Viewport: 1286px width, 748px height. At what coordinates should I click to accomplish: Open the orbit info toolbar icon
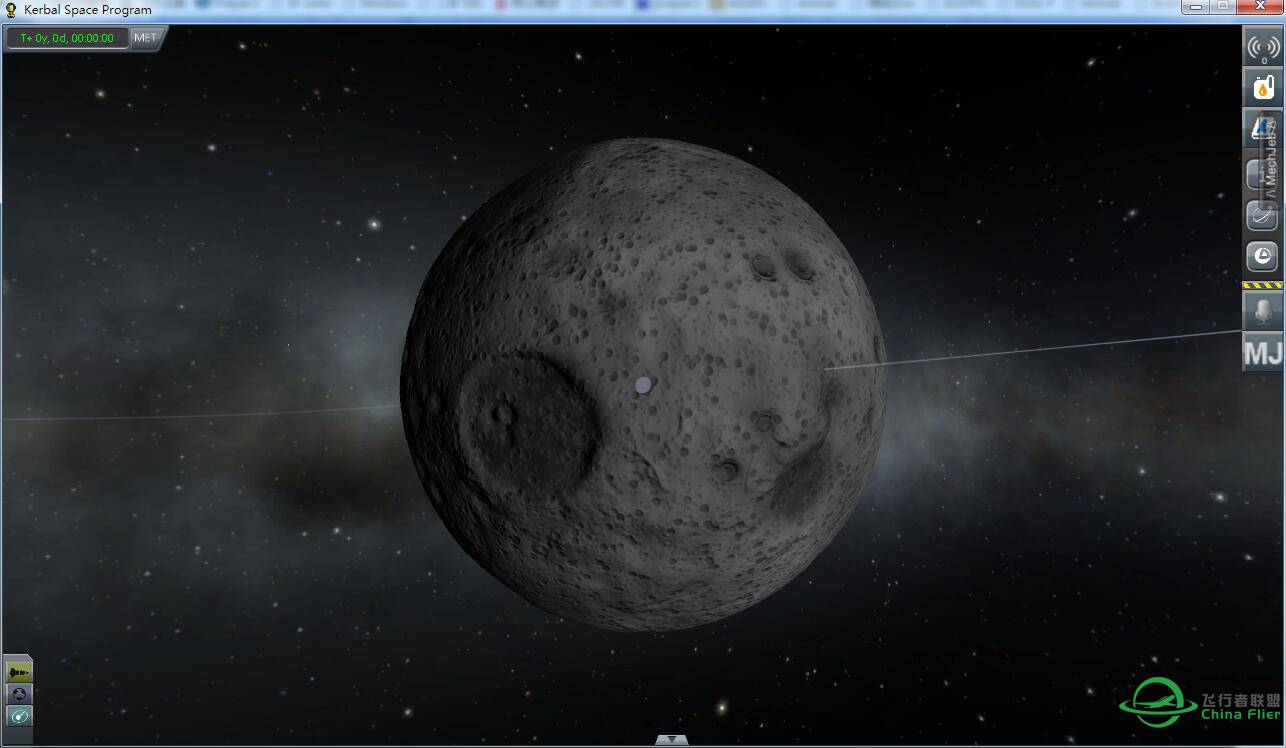(x=1262, y=215)
